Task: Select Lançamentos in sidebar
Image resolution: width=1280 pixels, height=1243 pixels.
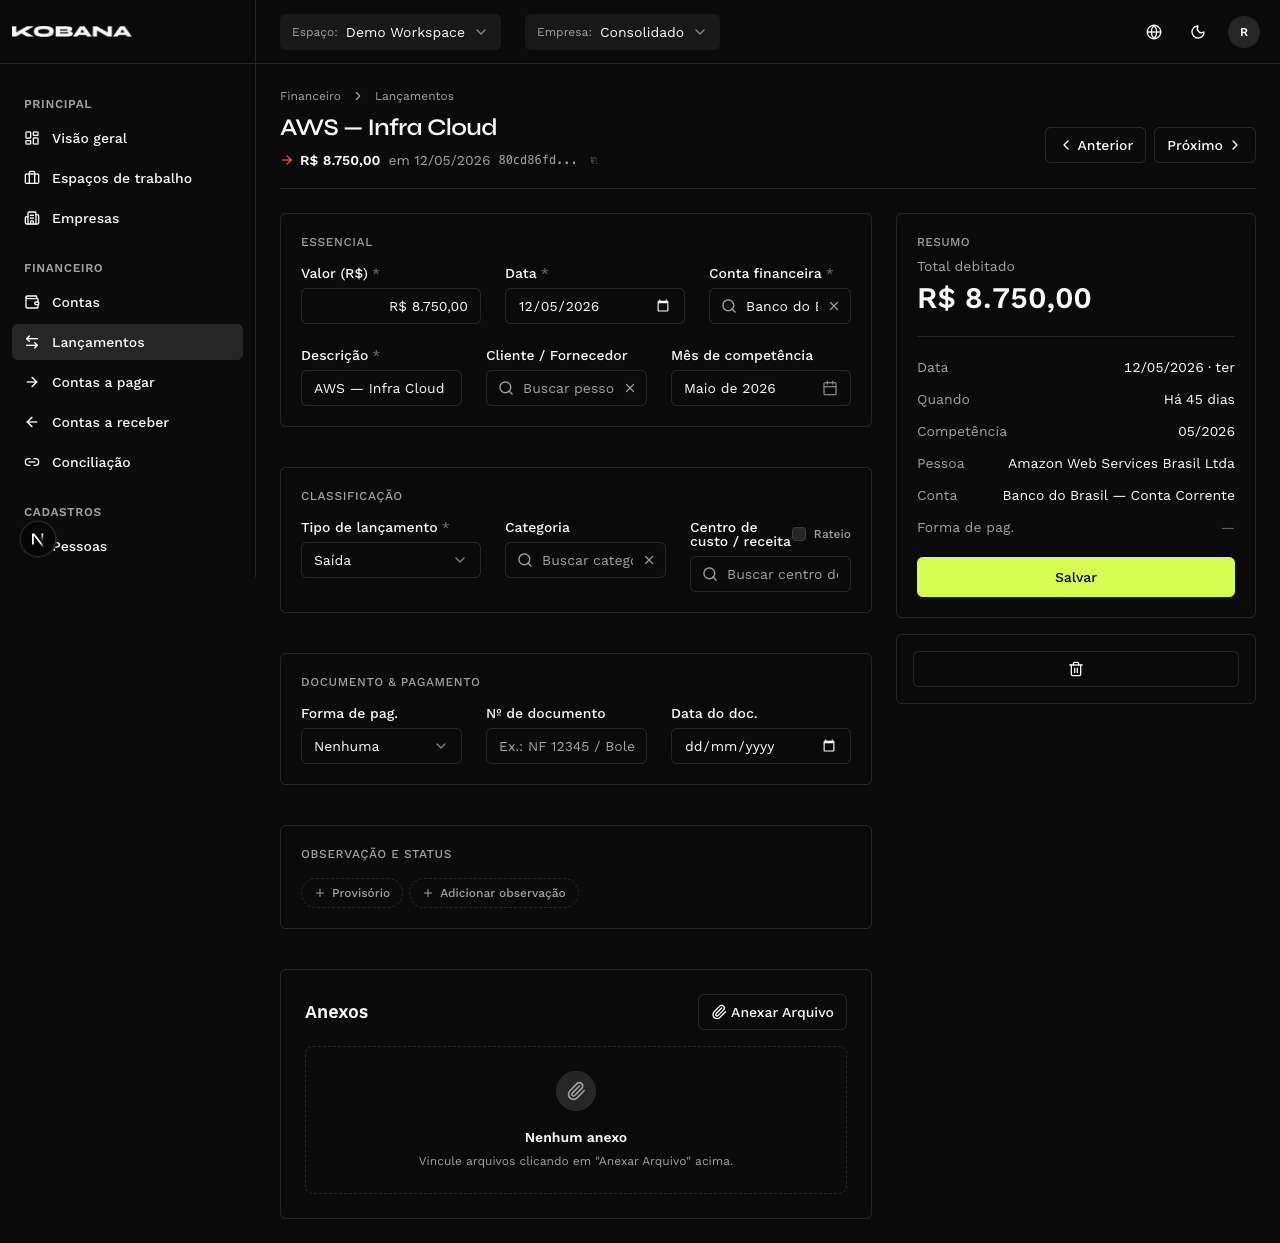Action: (127, 342)
